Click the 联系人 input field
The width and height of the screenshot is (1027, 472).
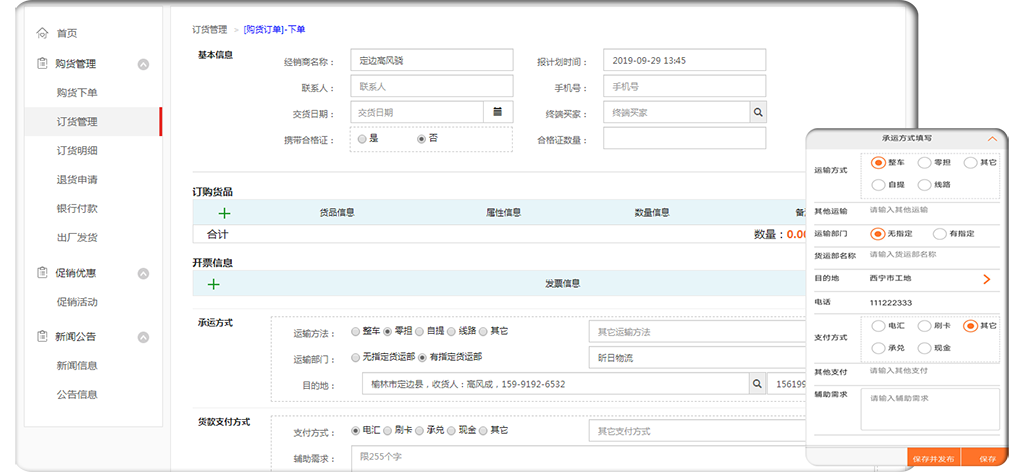point(431,87)
